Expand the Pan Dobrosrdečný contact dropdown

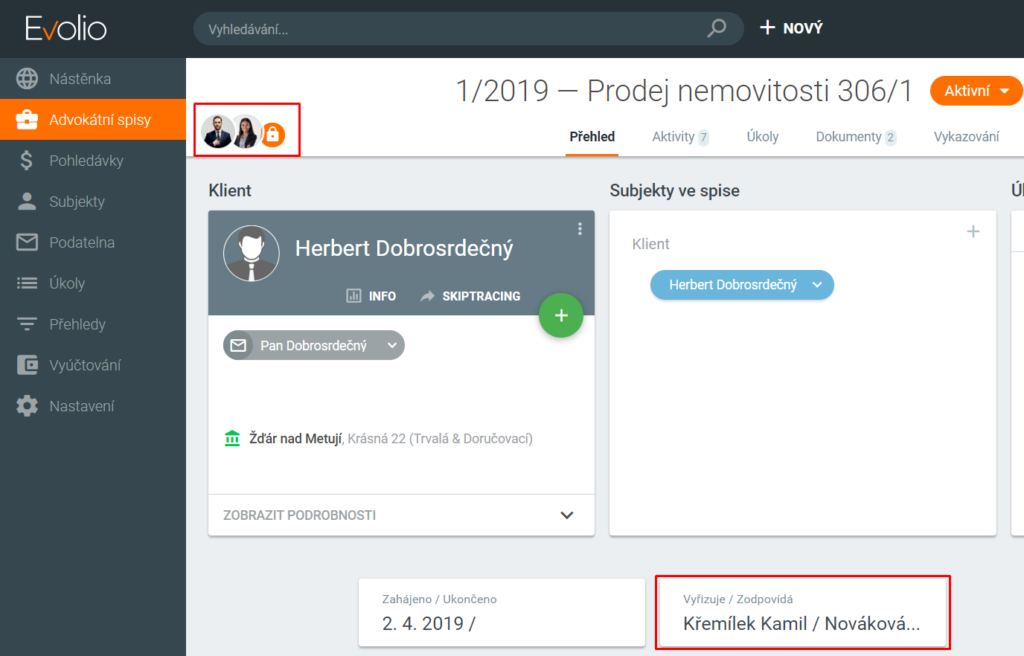[x=392, y=345]
